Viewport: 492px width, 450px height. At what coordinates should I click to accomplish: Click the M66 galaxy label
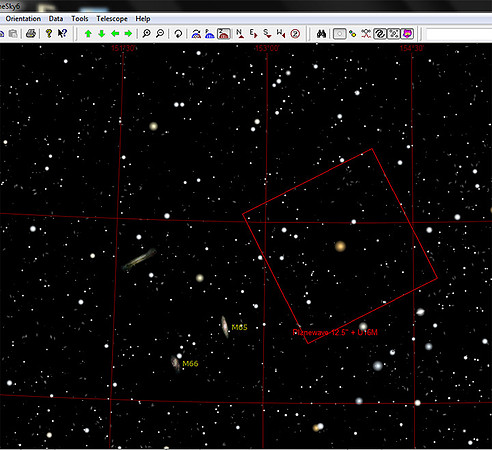click(190, 363)
